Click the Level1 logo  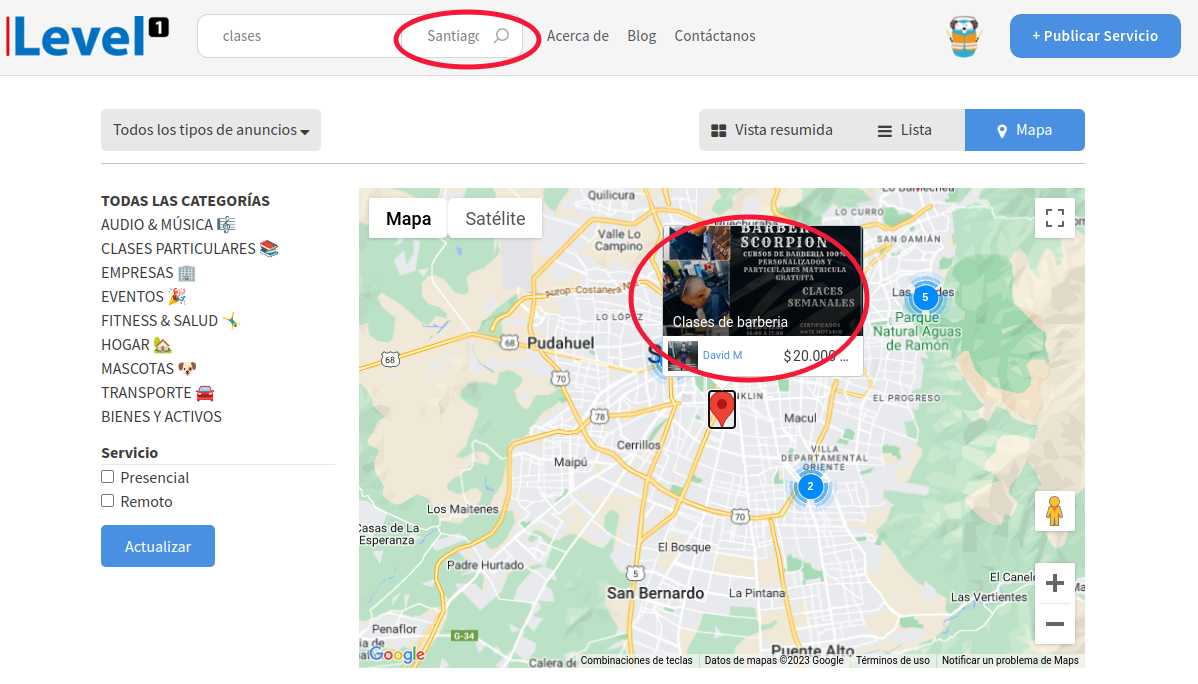click(87, 34)
